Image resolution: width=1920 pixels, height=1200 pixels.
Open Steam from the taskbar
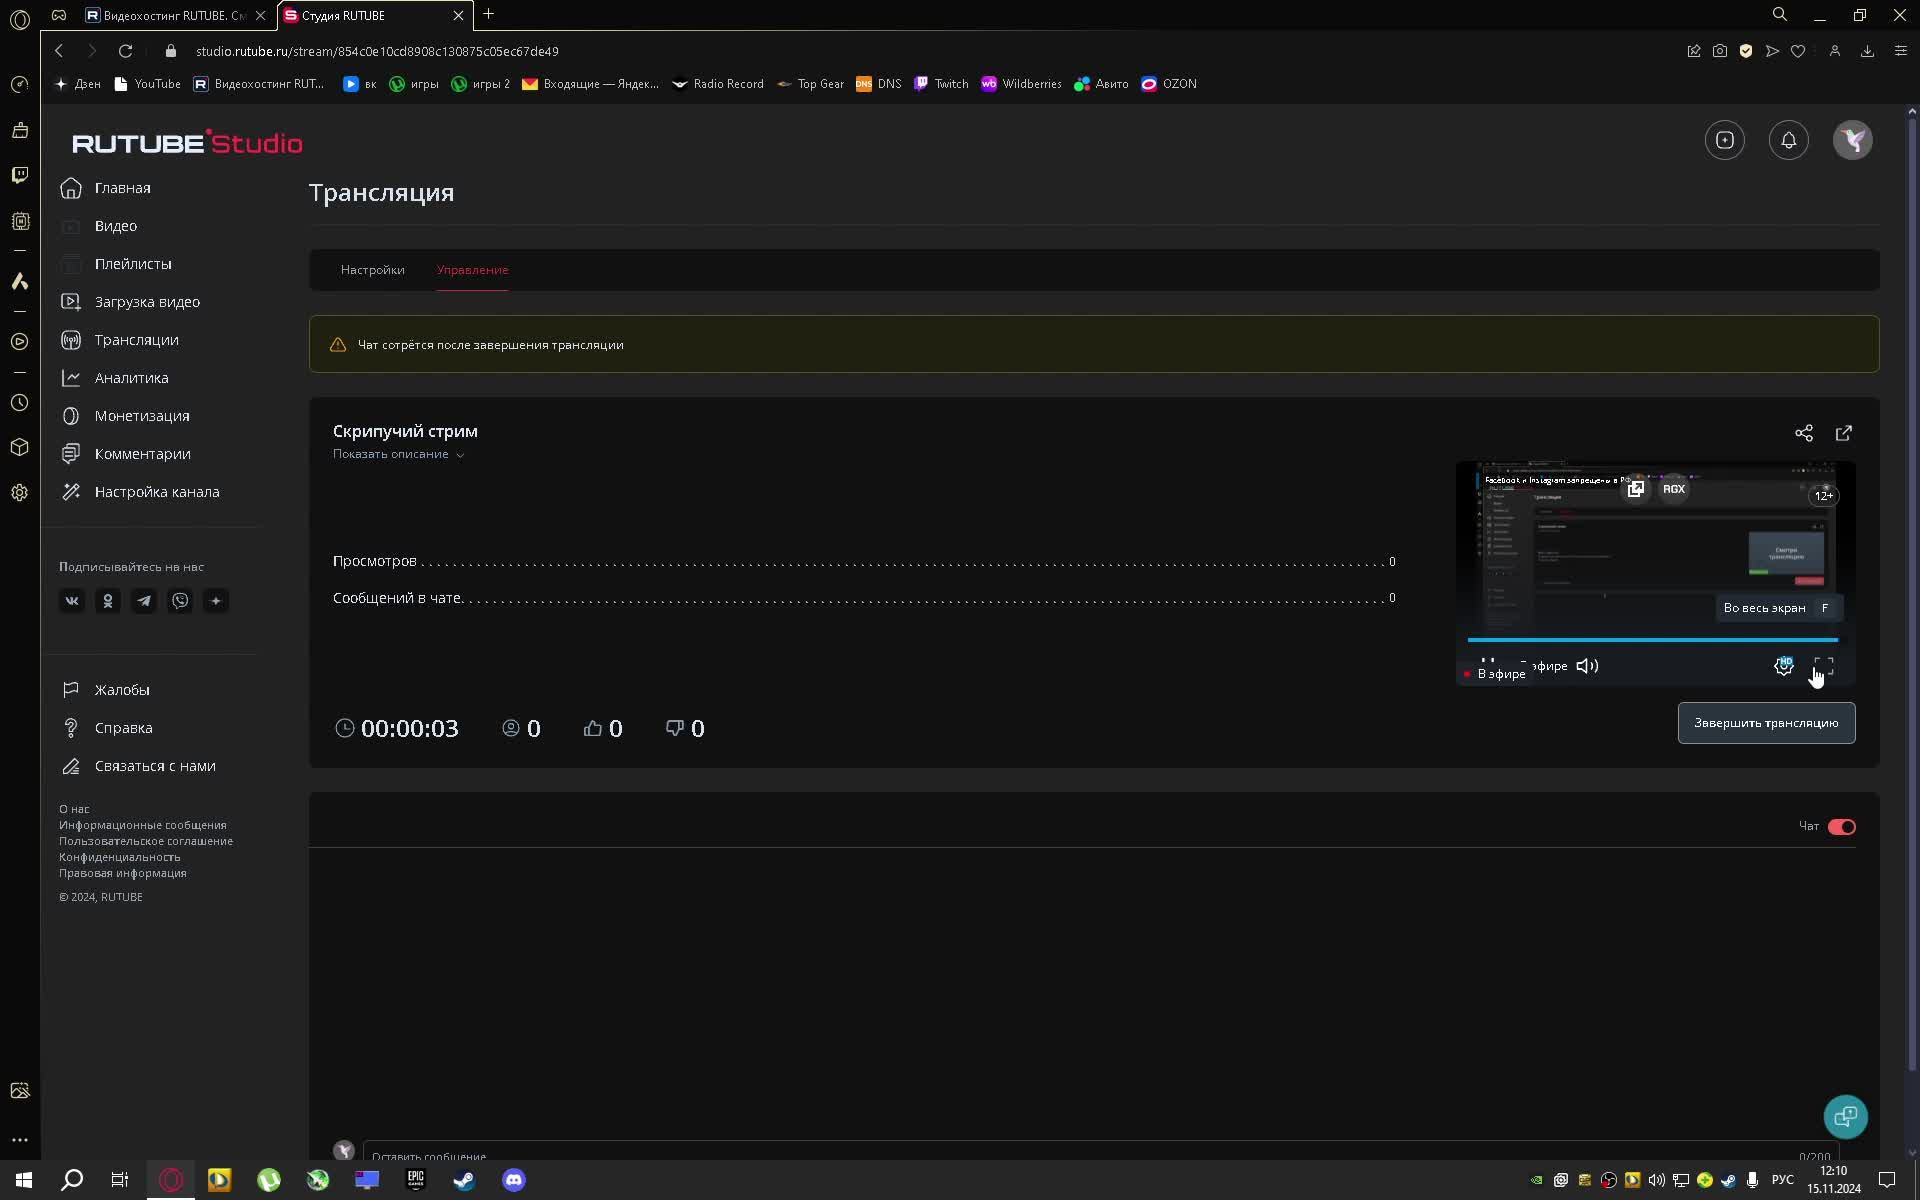pyautogui.click(x=464, y=1180)
